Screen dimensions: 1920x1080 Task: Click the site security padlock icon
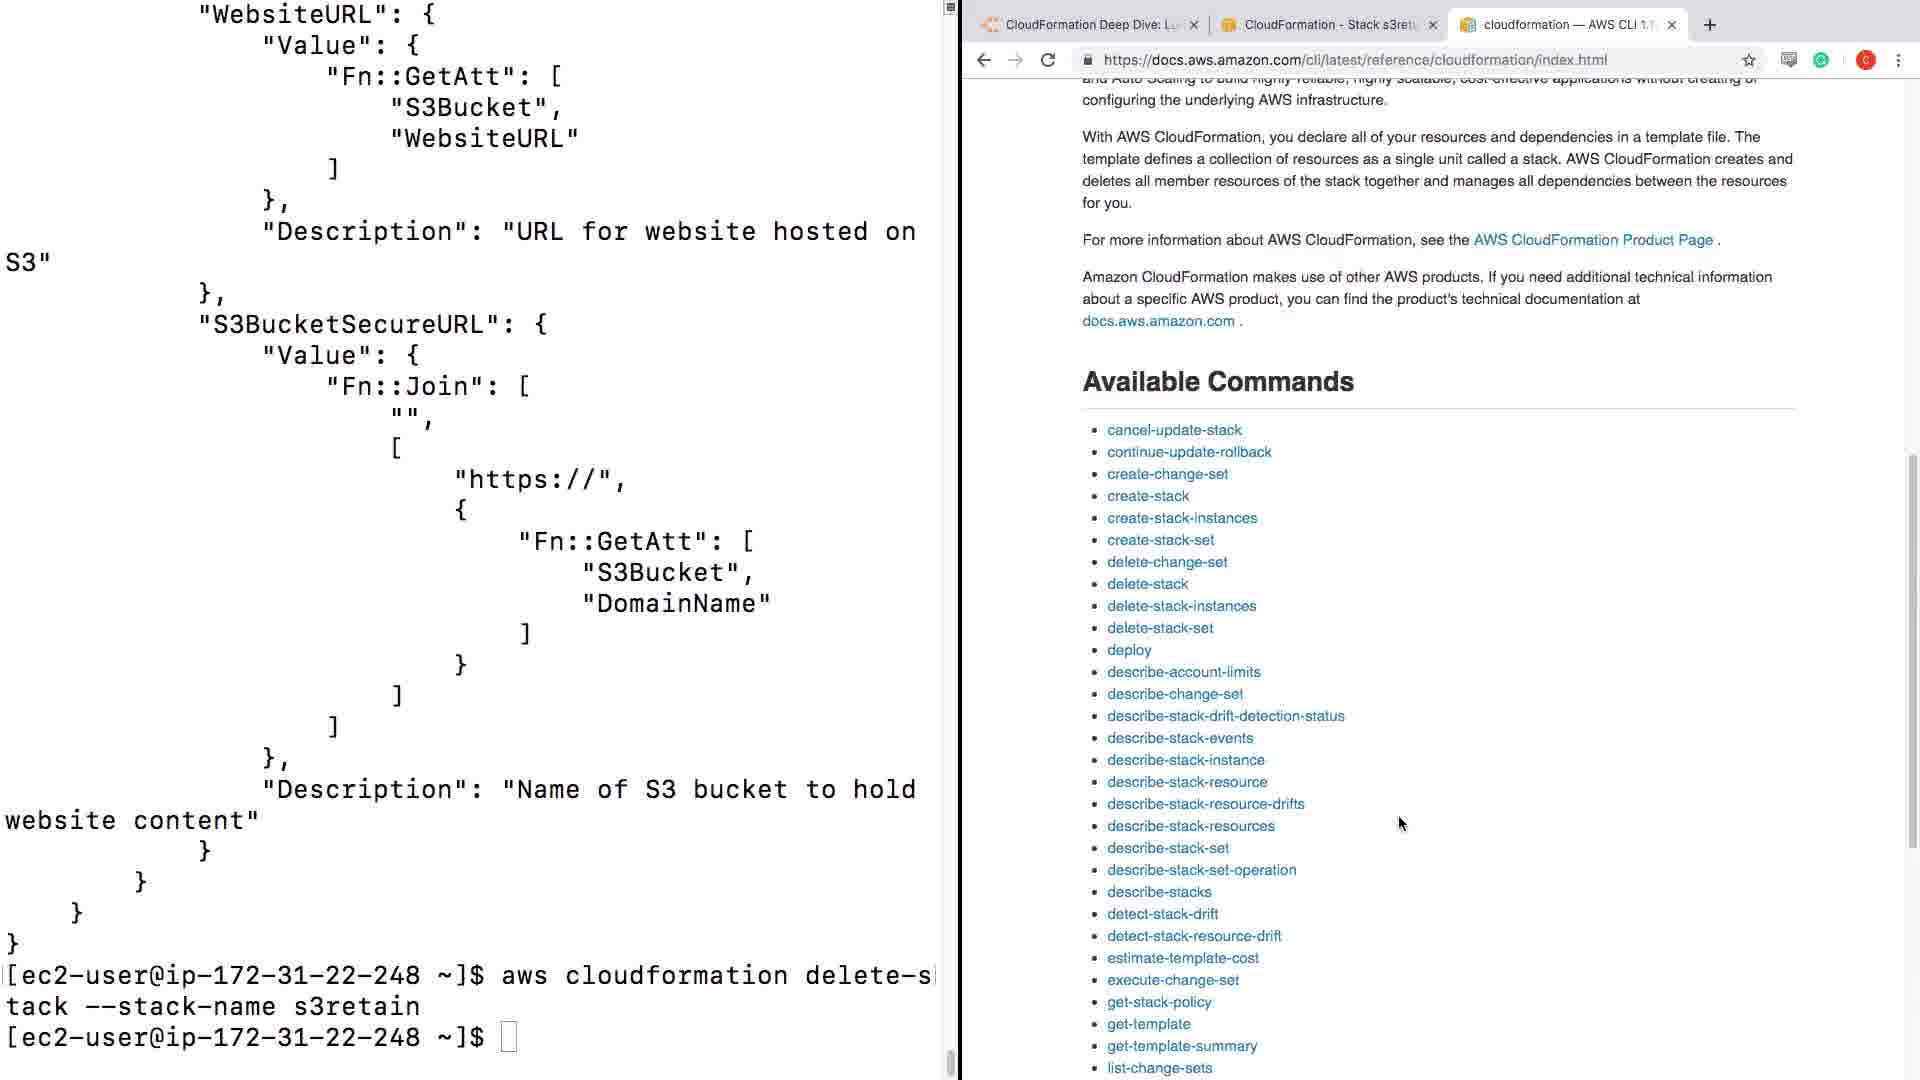(1088, 60)
